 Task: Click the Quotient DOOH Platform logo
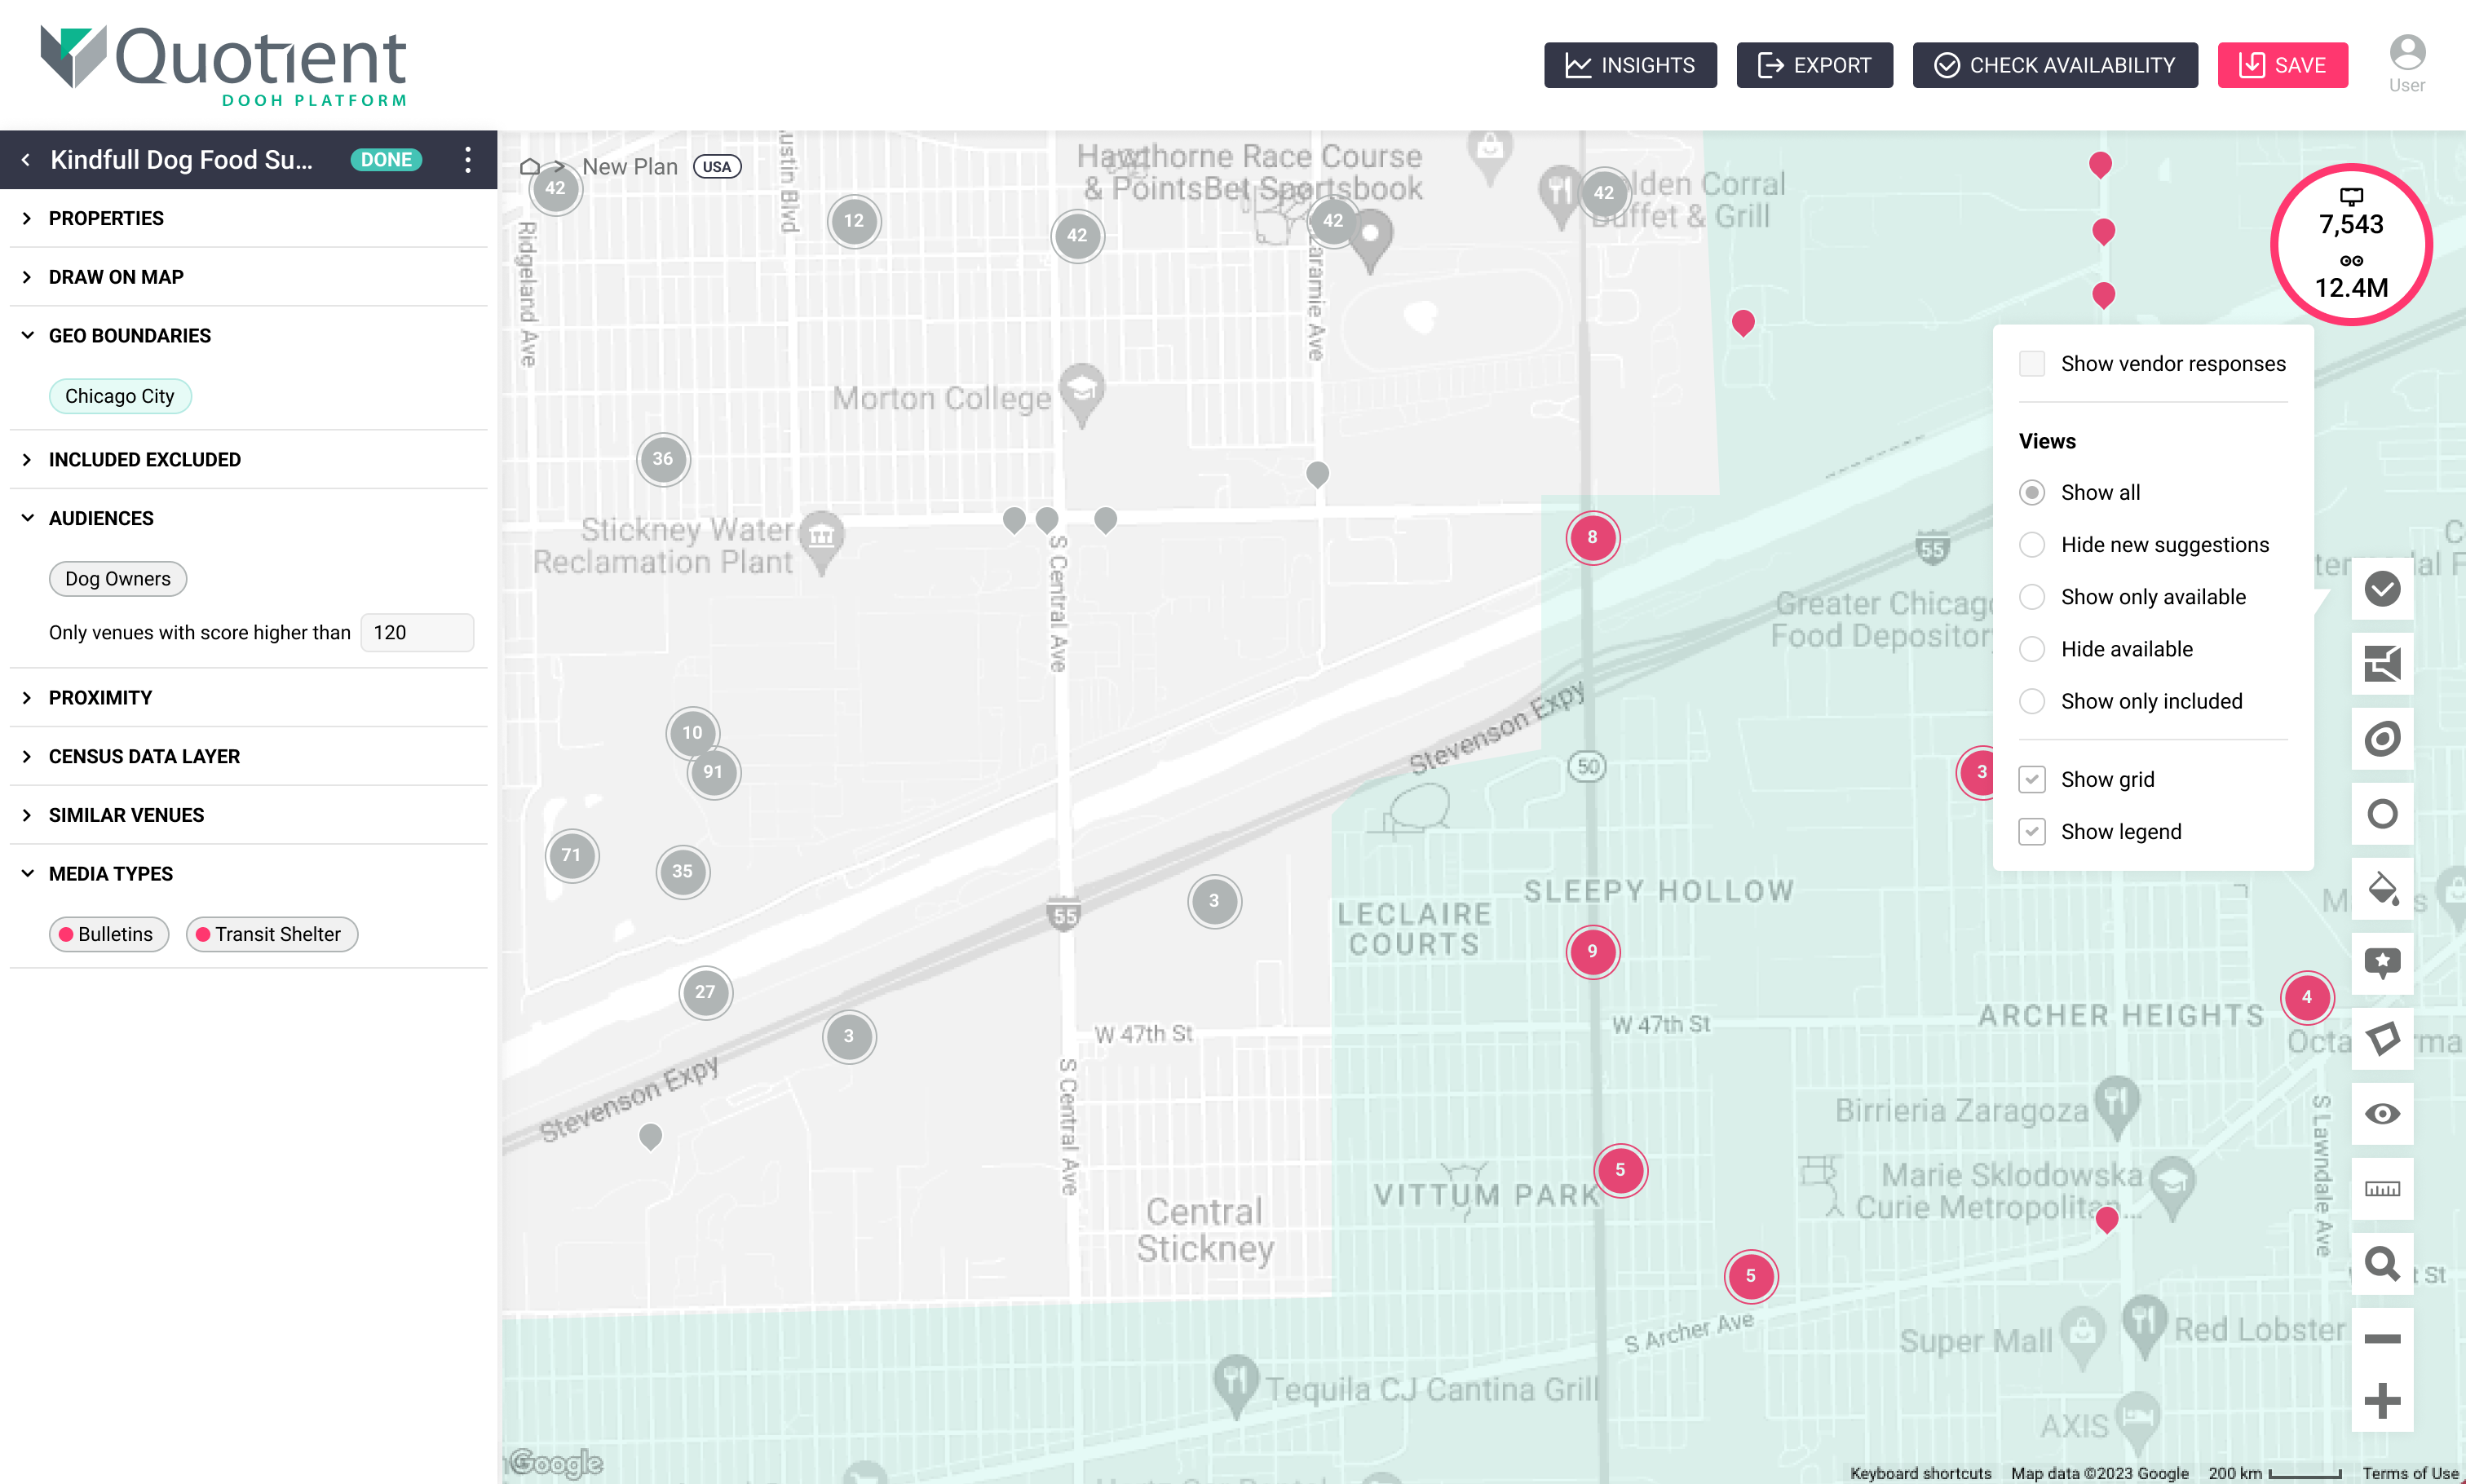[x=224, y=65]
